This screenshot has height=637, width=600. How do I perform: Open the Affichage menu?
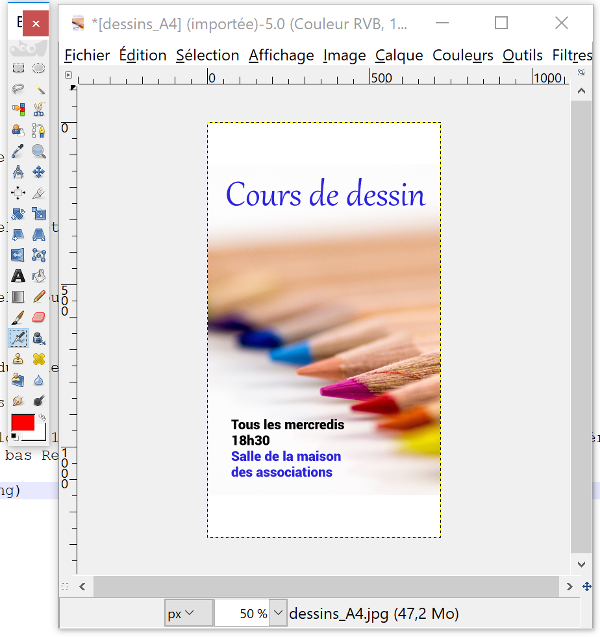point(281,55)
